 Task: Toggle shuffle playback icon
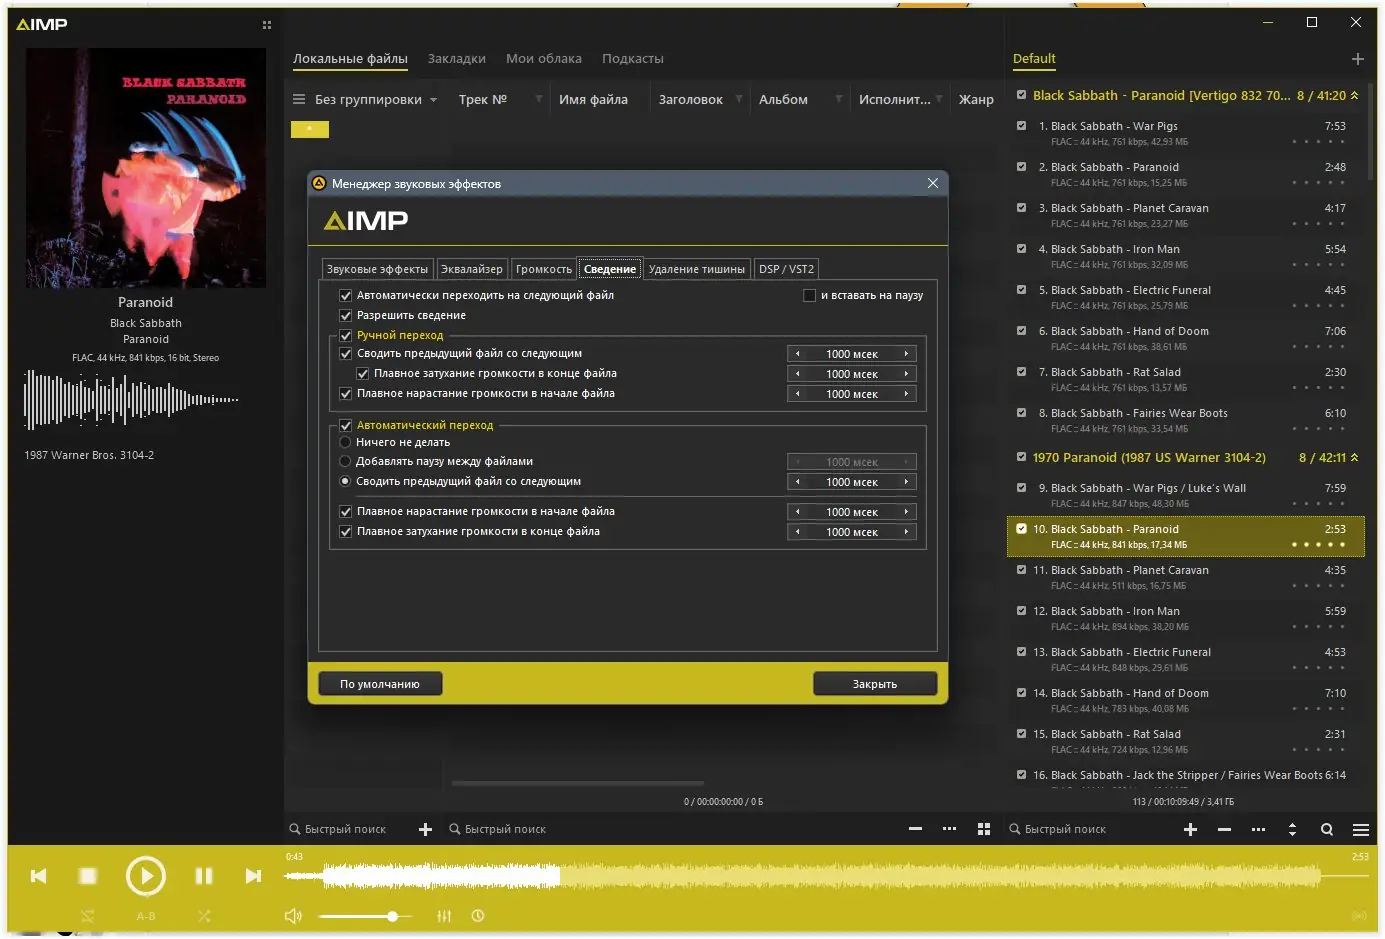204,916
